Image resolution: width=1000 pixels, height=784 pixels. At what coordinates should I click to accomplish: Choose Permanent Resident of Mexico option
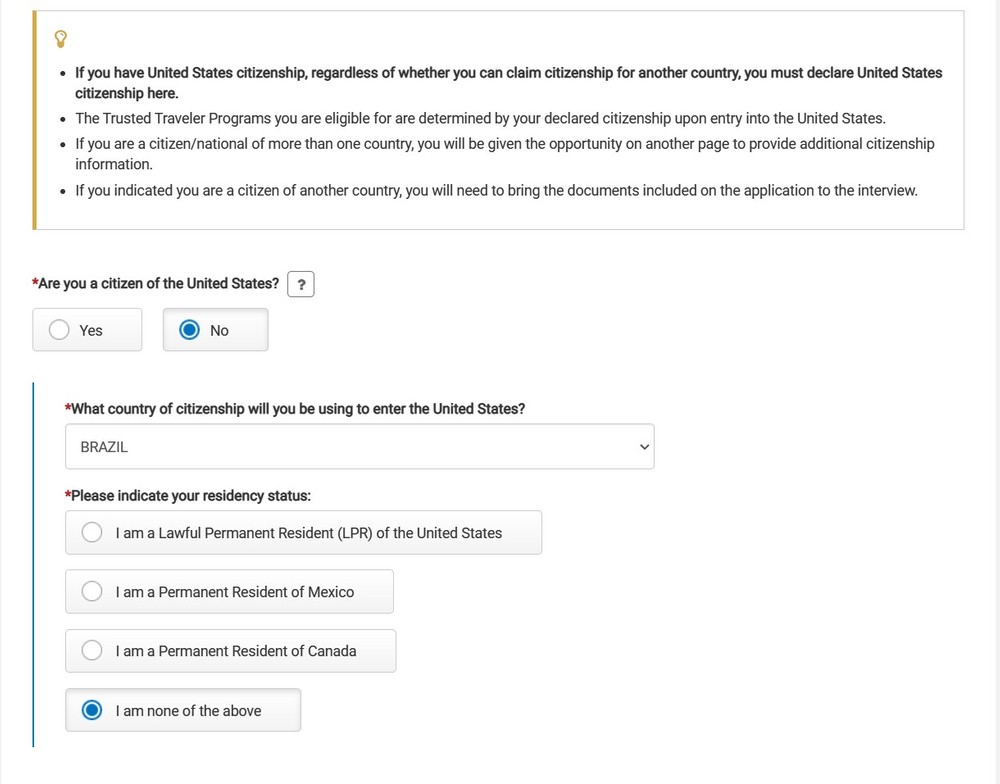93,592
